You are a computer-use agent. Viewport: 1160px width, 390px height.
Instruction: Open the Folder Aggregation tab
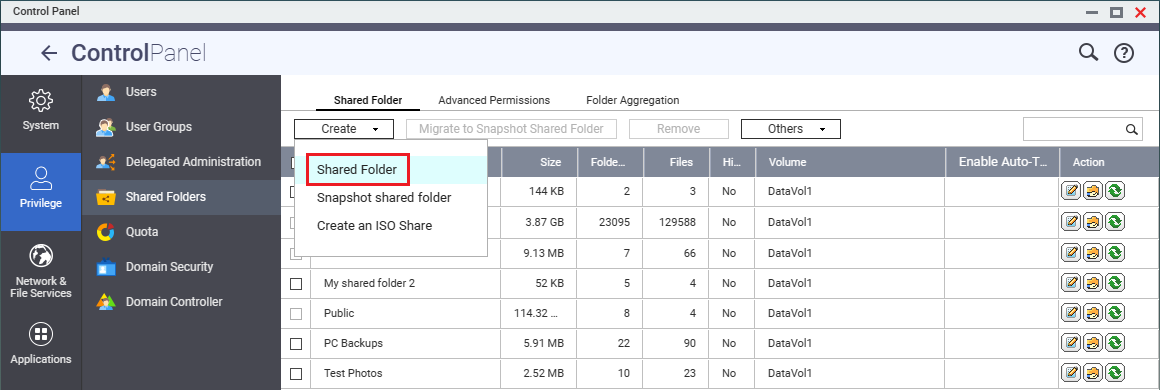coord(633,100)
